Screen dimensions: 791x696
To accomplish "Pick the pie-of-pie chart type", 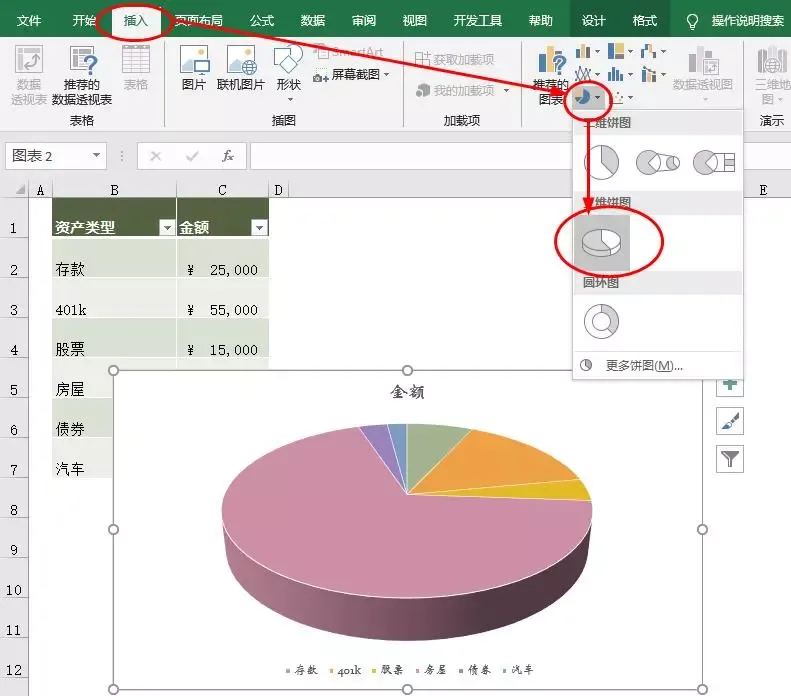I will (x=658, y=162).
